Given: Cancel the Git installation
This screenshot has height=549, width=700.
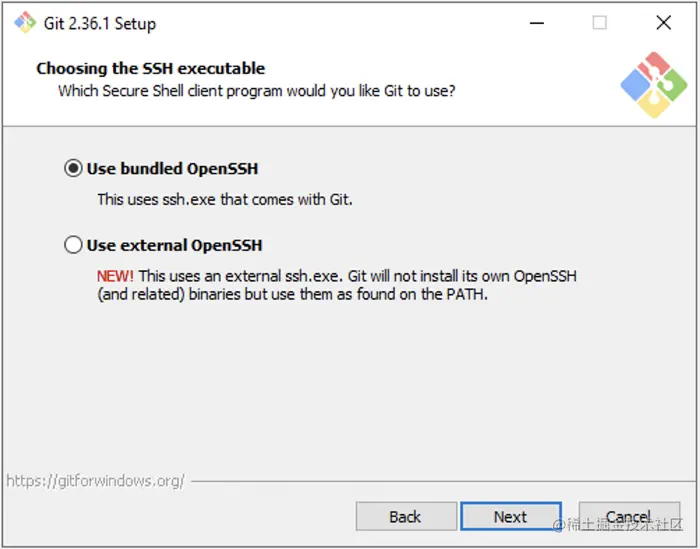Looking at the screenshot, I should tap(628, 517).
